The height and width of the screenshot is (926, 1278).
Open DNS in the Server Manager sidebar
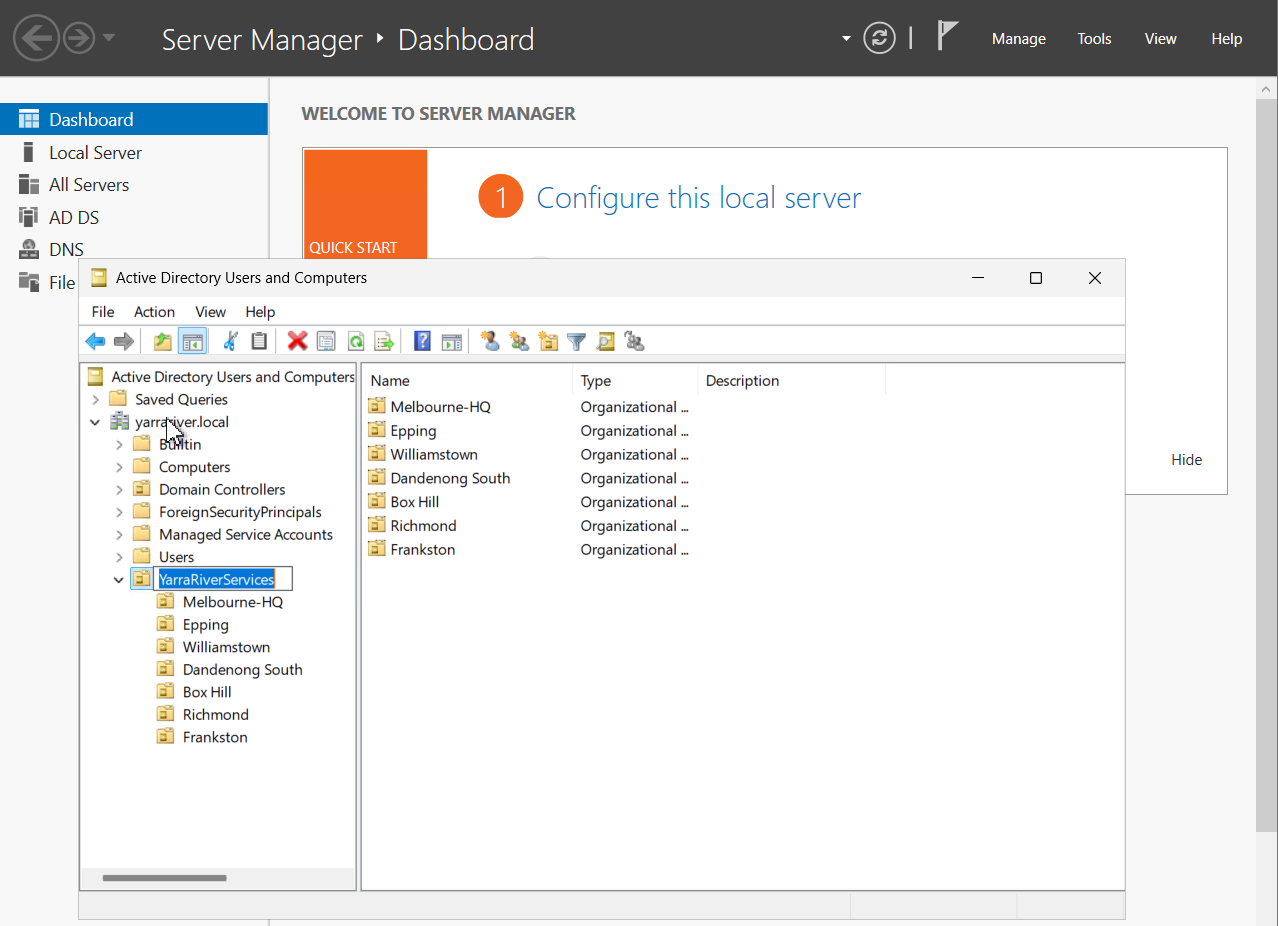coord(134,249)
